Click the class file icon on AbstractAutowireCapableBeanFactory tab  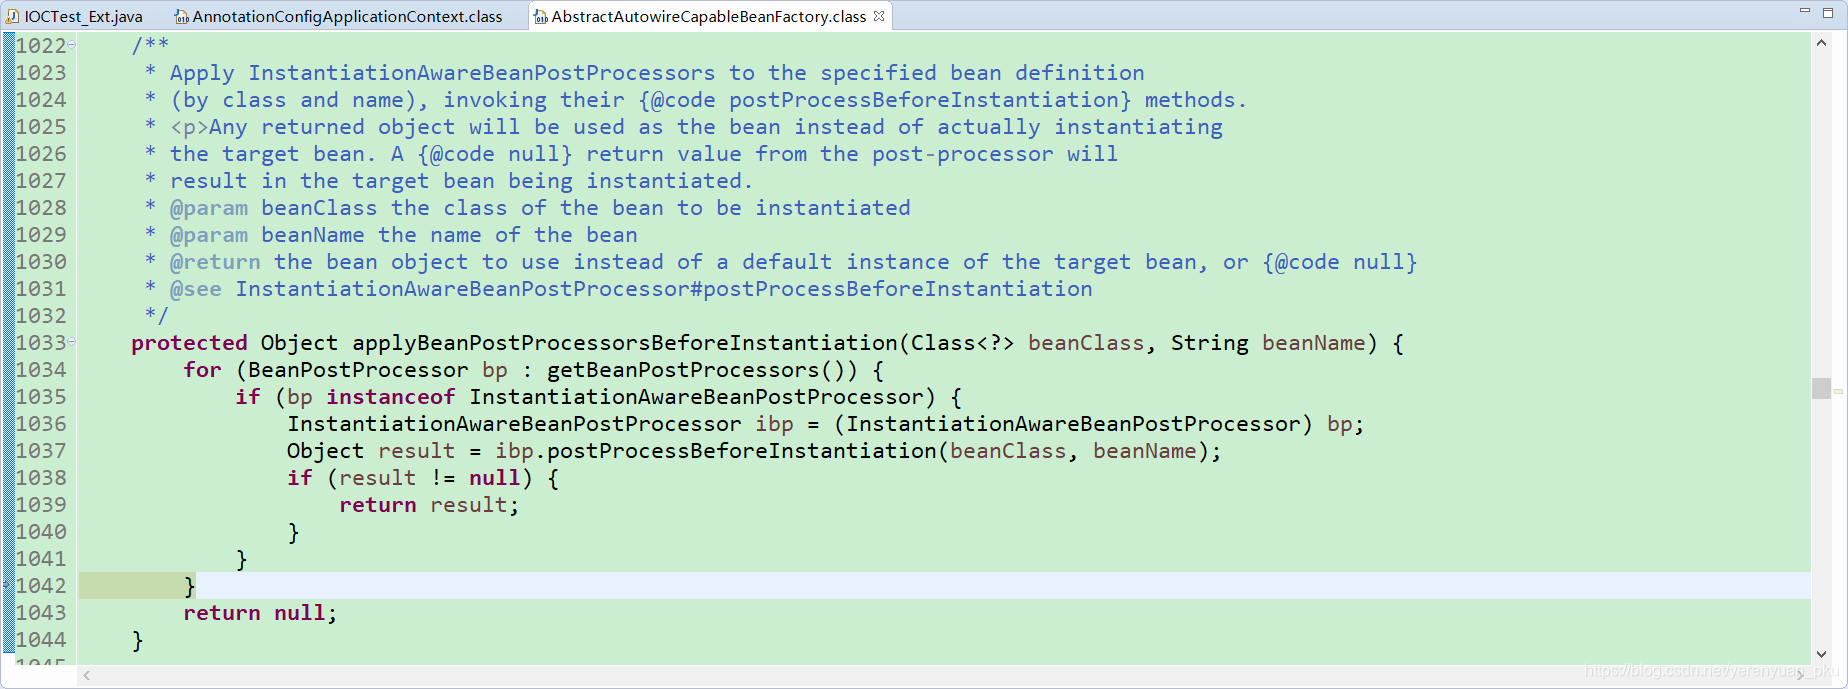[x=540, y=16]
